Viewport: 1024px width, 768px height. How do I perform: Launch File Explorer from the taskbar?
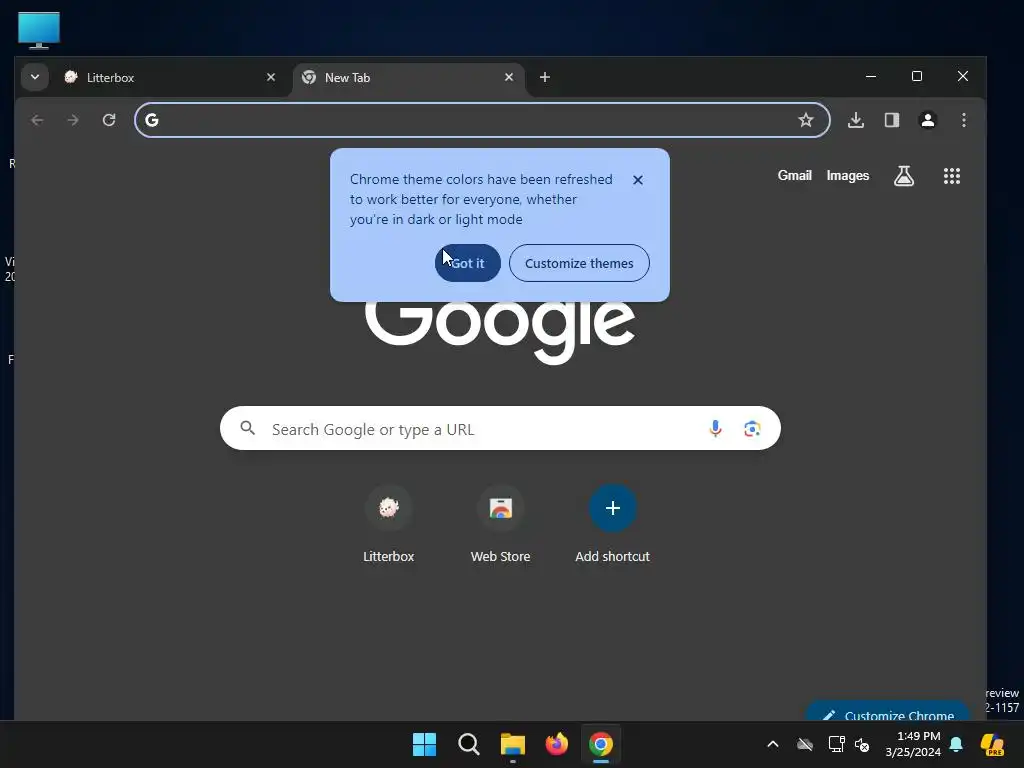pyautogui.click(x=513, y=744)
